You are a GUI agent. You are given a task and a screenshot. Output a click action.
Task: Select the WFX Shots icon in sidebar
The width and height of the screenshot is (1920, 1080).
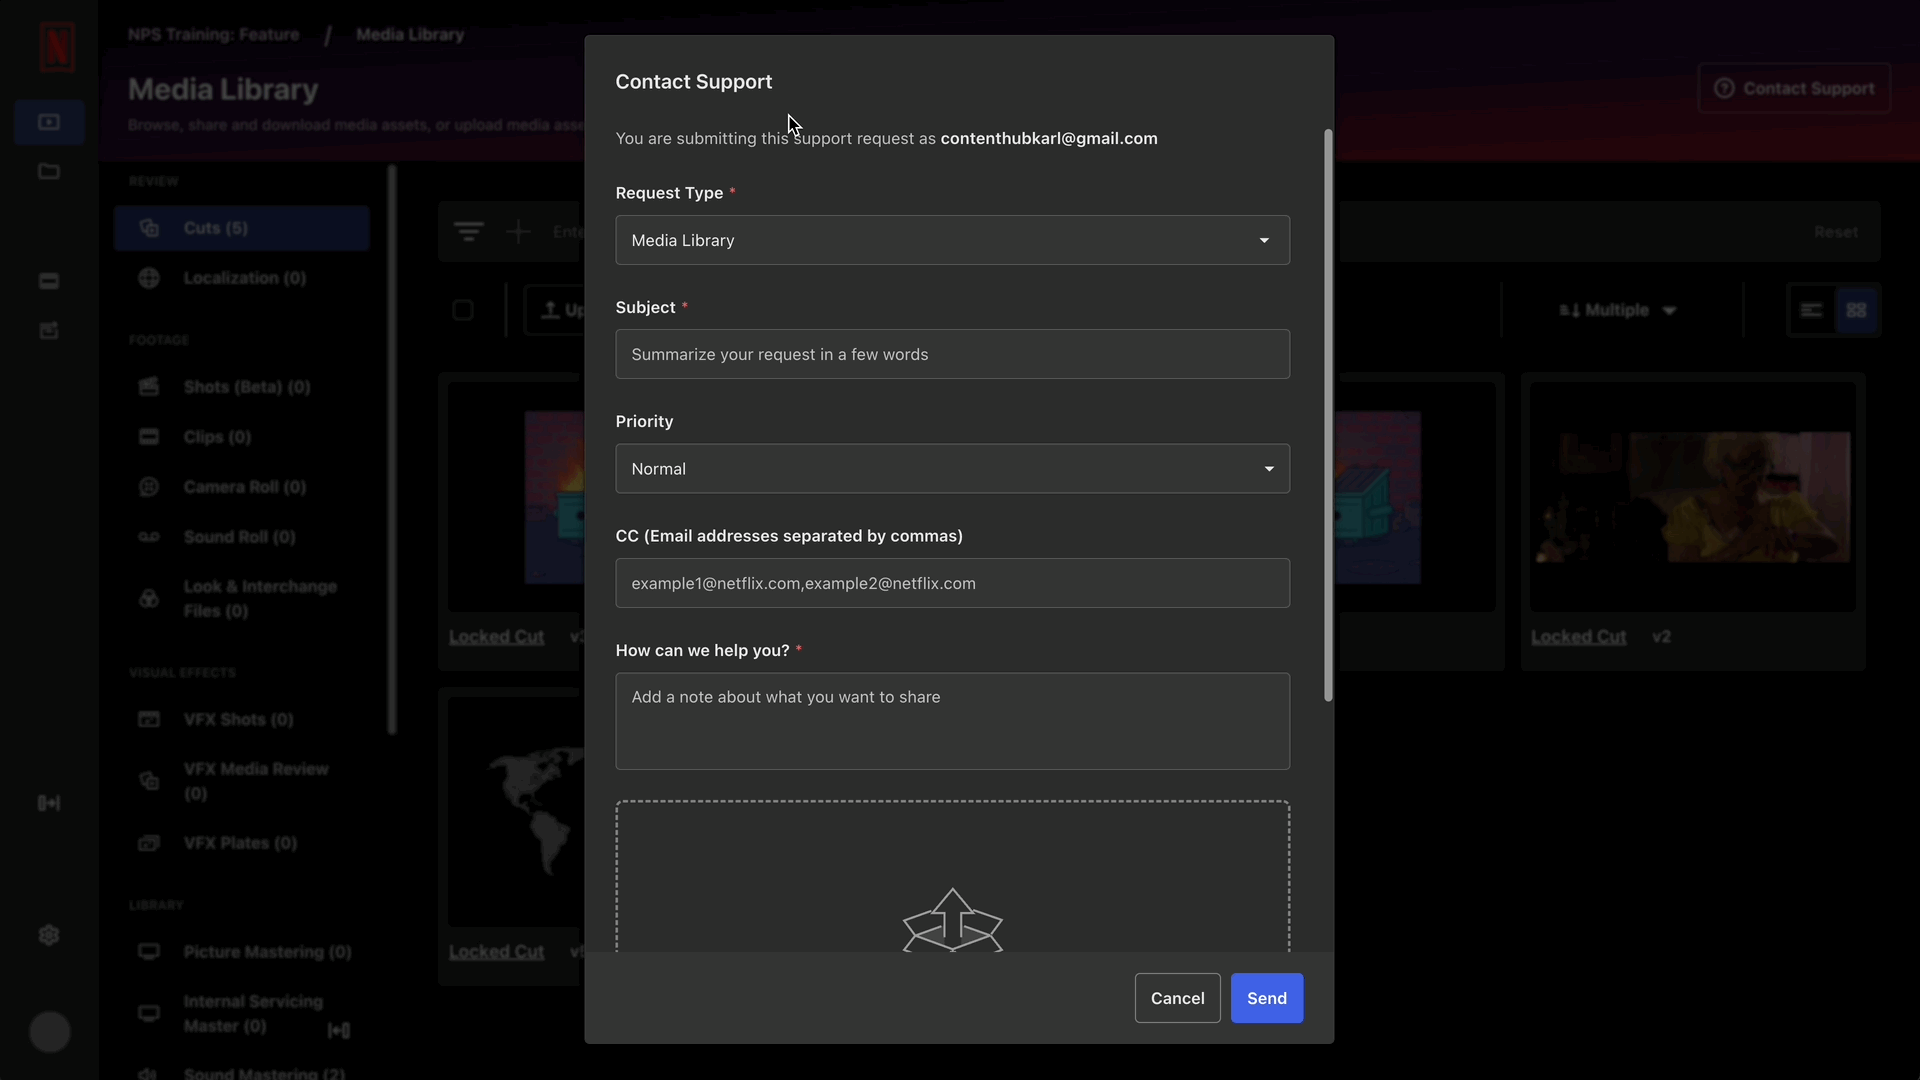[148, 719]
